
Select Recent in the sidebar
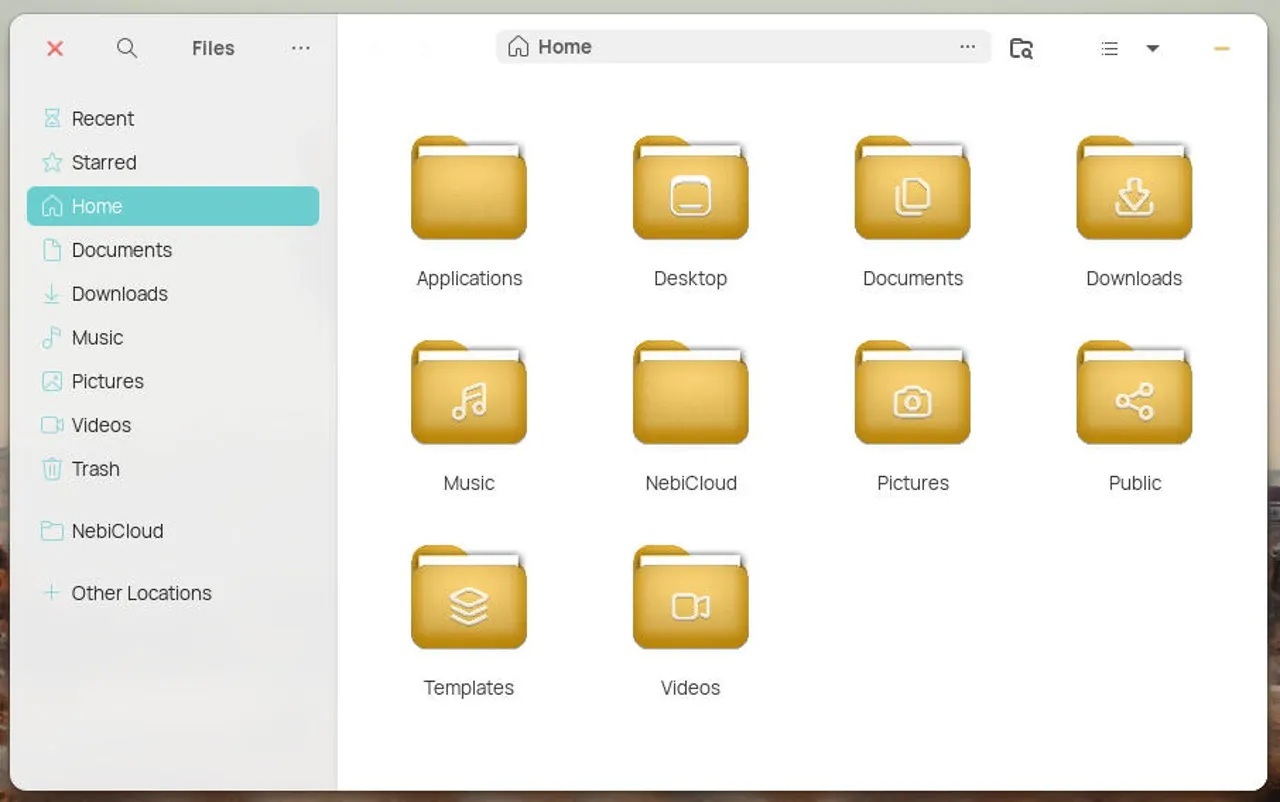click(x=102, y=118)
